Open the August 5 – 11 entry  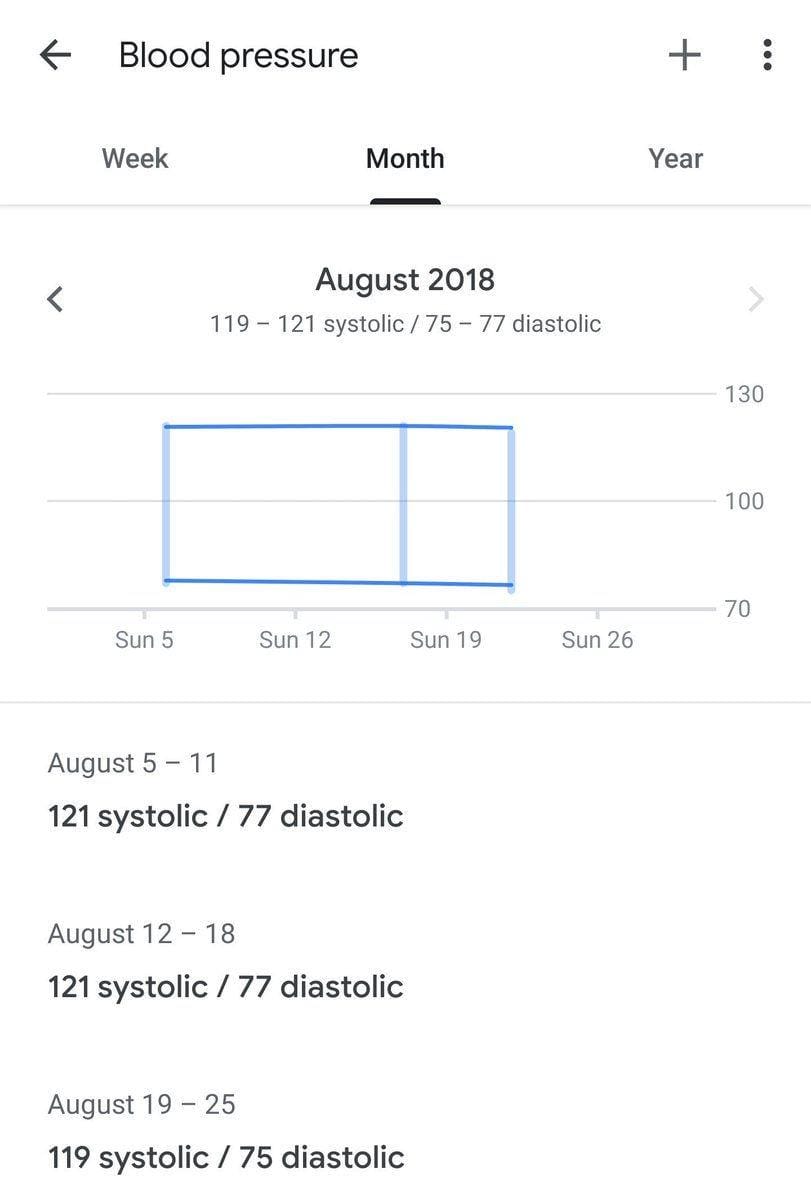[225, 790]
